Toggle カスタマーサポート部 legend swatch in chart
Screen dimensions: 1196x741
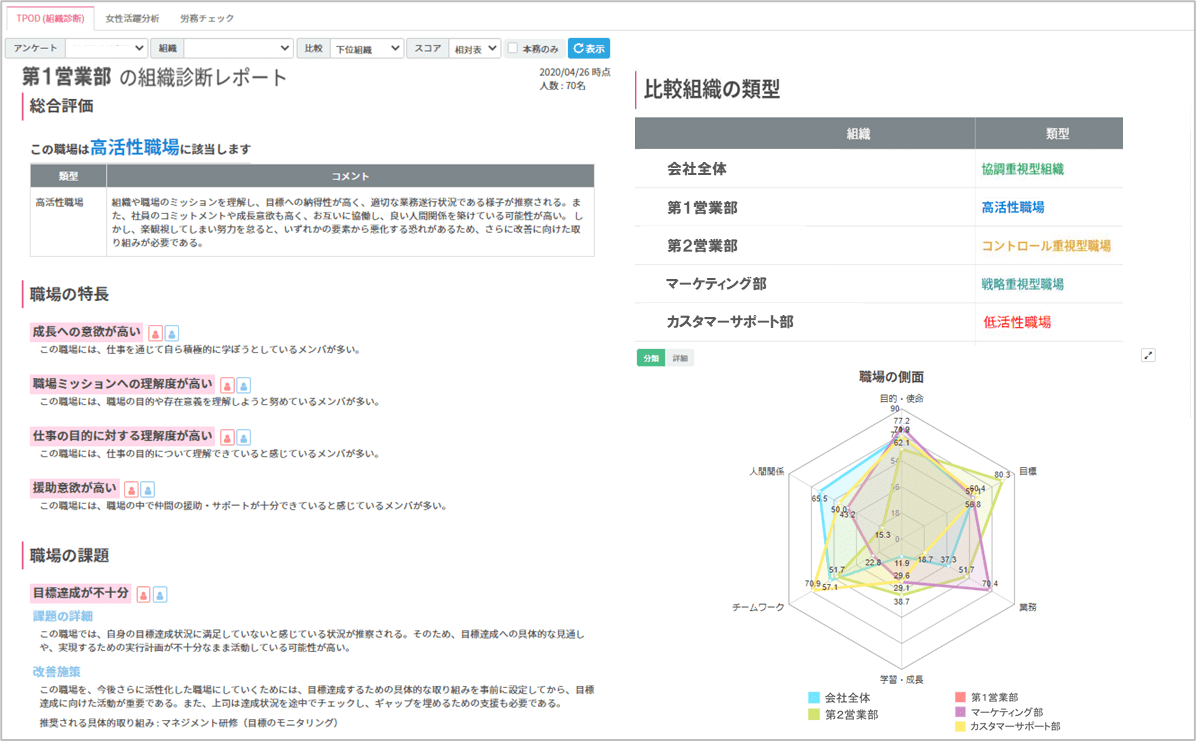(x=960, y=727)
